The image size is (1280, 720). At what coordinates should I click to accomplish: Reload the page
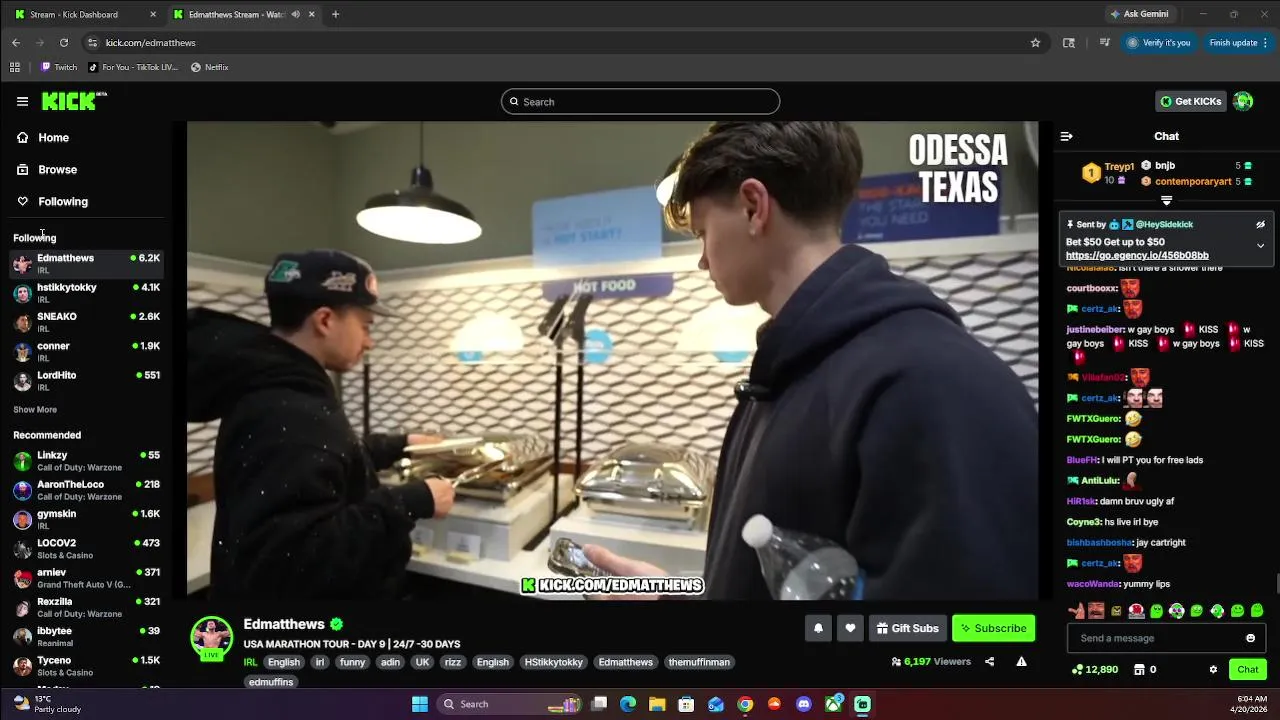64,43
